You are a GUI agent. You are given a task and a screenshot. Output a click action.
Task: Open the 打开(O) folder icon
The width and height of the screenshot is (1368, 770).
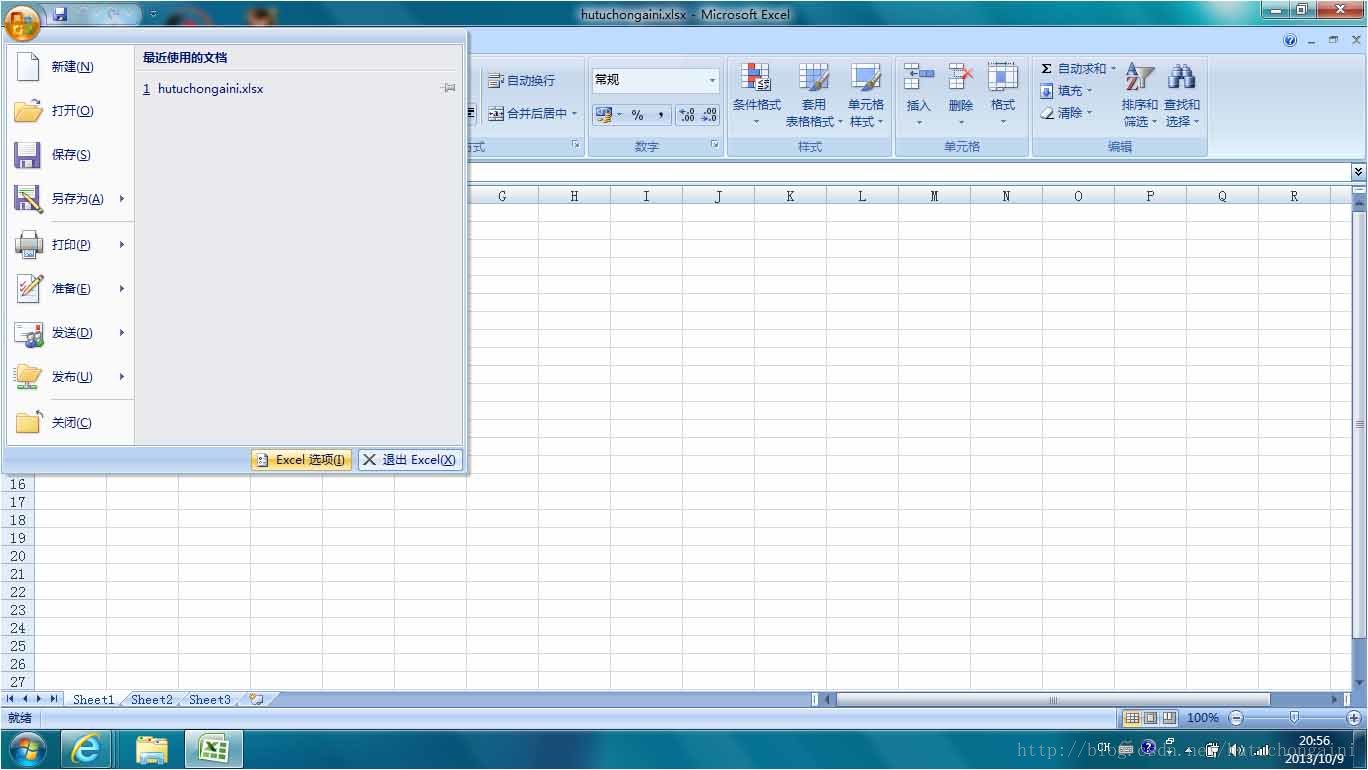[28, 111]
